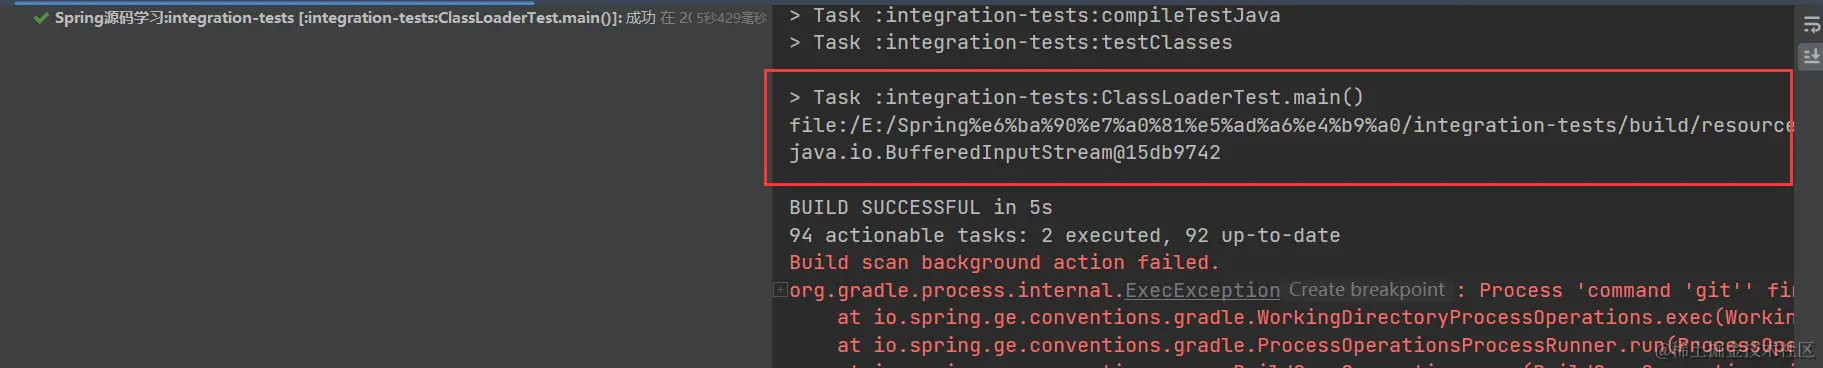This screenshot has width=1823, height=368.
Task: Click the WorkingDirectoryProcessOperations.exec stack frame
Action: point(1315,317)
